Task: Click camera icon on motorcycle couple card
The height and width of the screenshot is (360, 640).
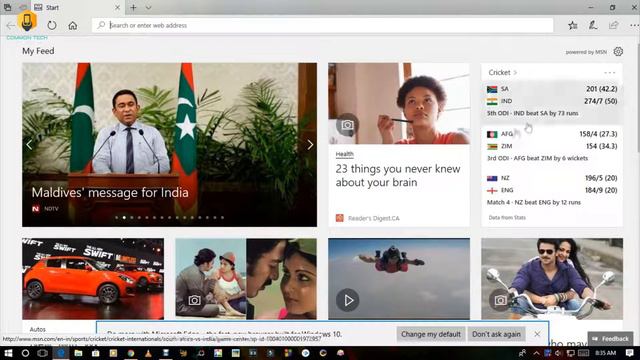Action: tap(500, 300)
